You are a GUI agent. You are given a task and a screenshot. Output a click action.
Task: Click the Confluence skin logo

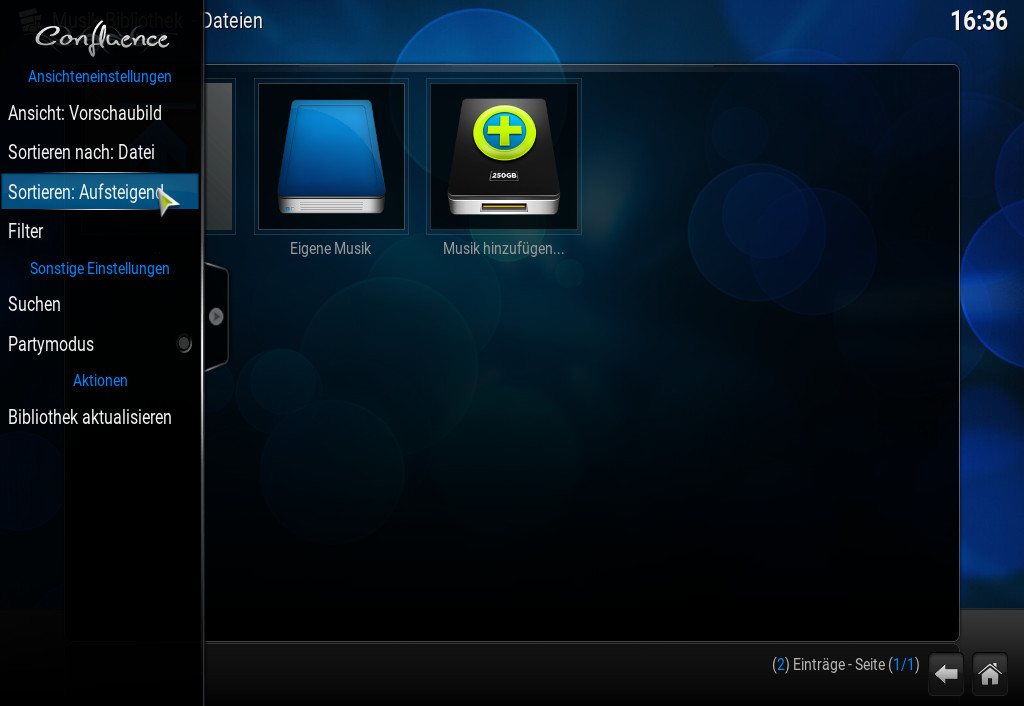point(102,37)
